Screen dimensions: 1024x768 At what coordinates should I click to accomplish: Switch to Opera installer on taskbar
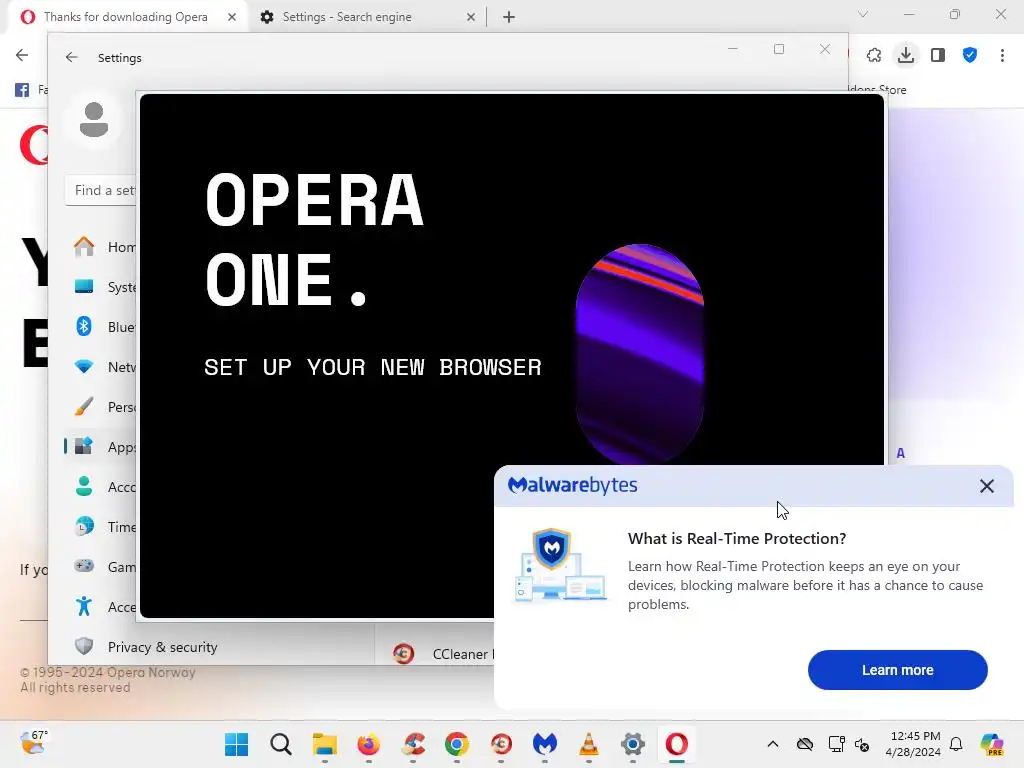coord(677,744)
